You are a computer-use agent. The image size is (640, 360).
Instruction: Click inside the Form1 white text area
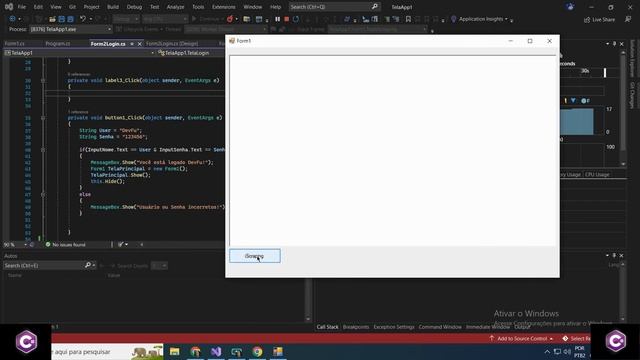tap(392, 151)
